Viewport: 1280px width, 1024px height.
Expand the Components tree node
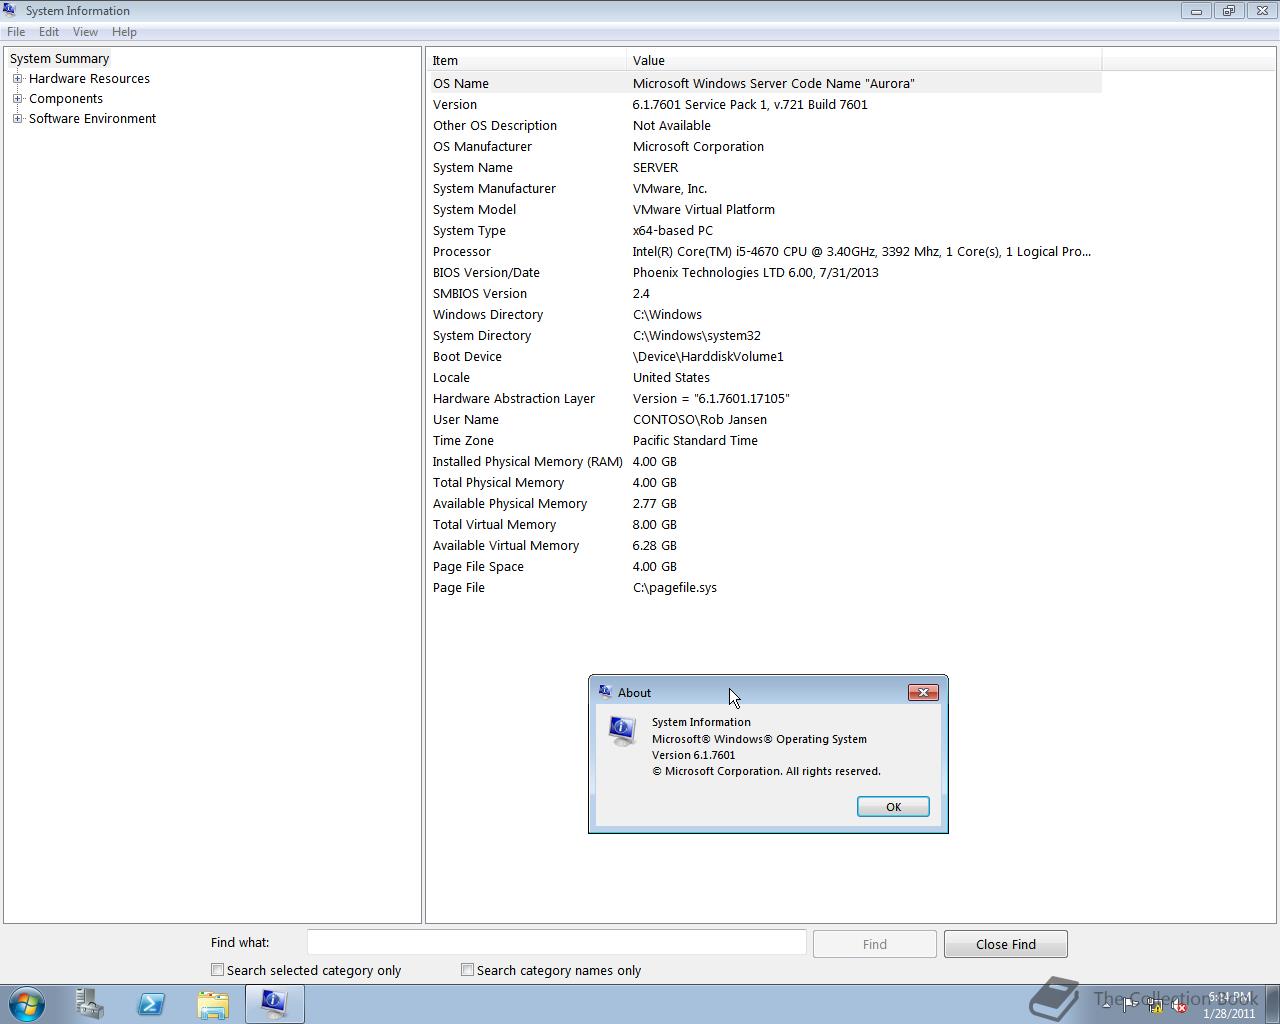coord(17,98)
